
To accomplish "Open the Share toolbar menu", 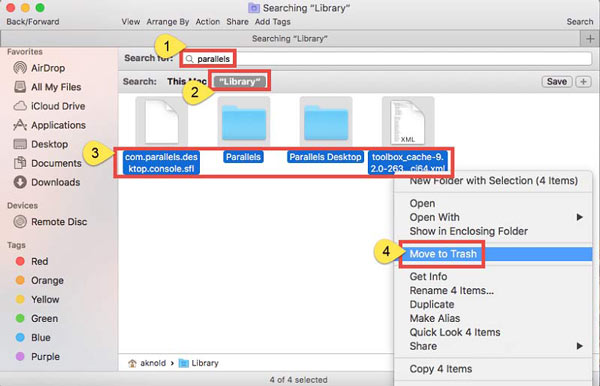I will coord(237,22).
